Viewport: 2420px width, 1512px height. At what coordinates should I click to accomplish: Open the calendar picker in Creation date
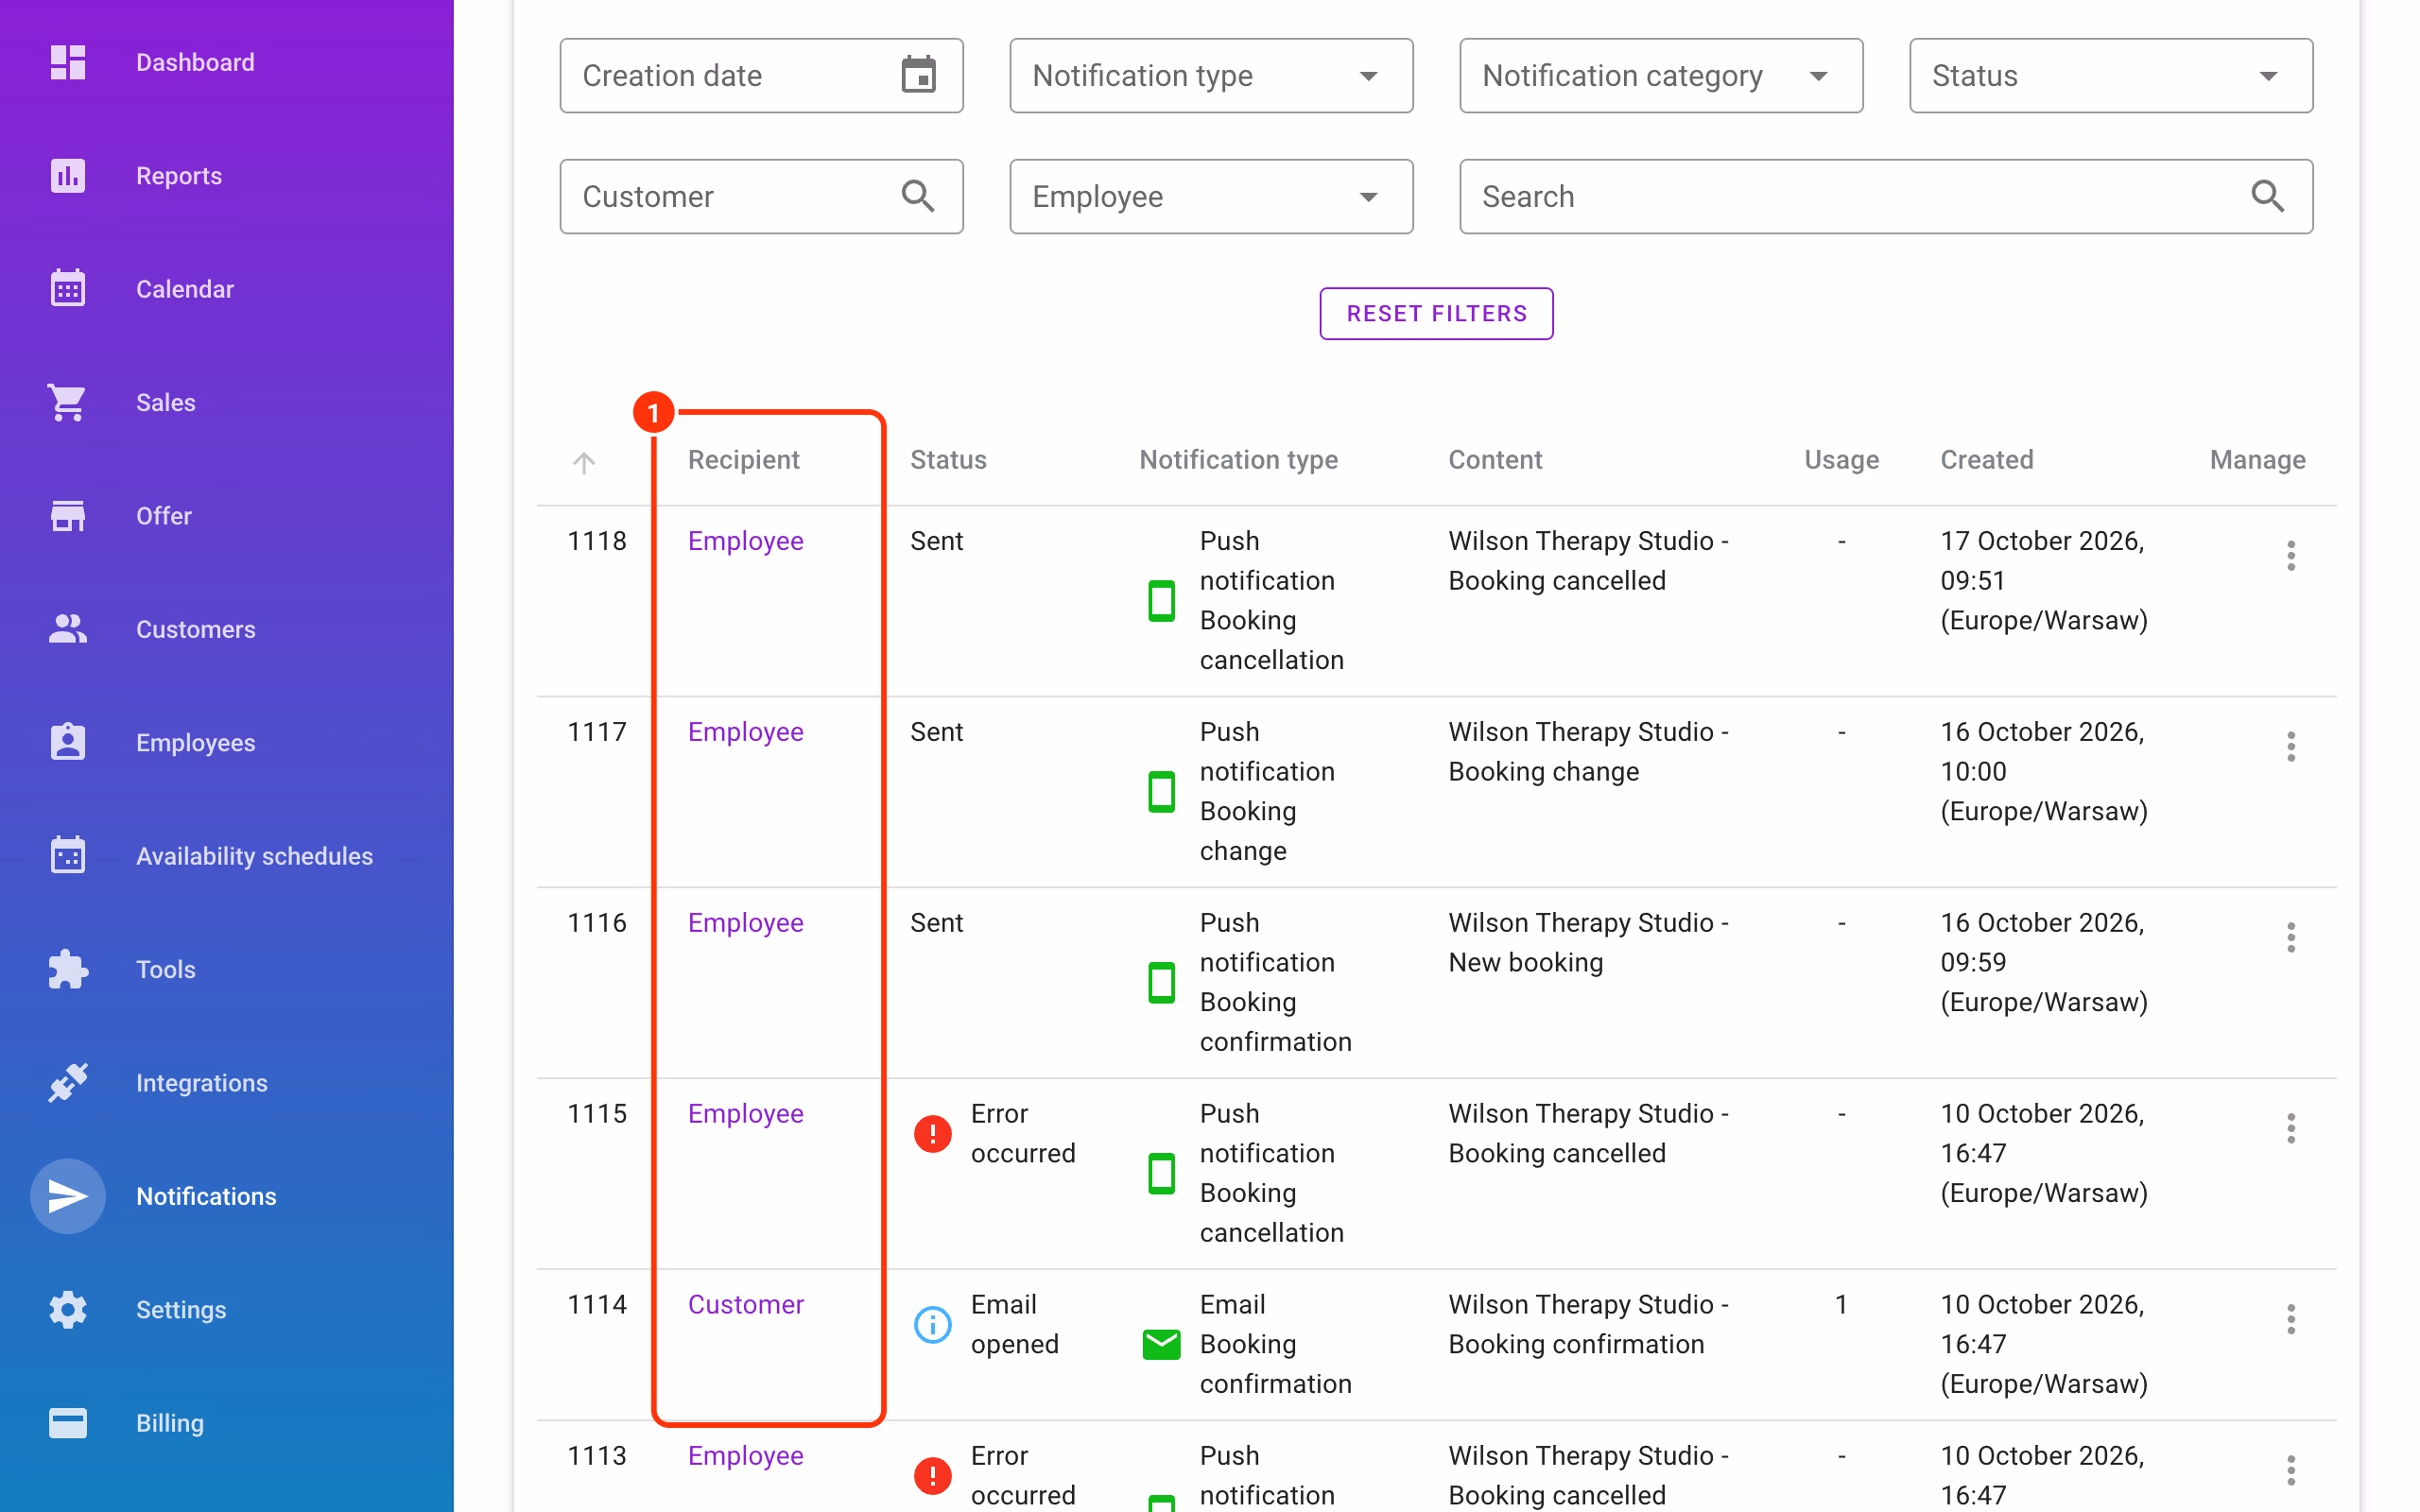[x=918, y=75]
